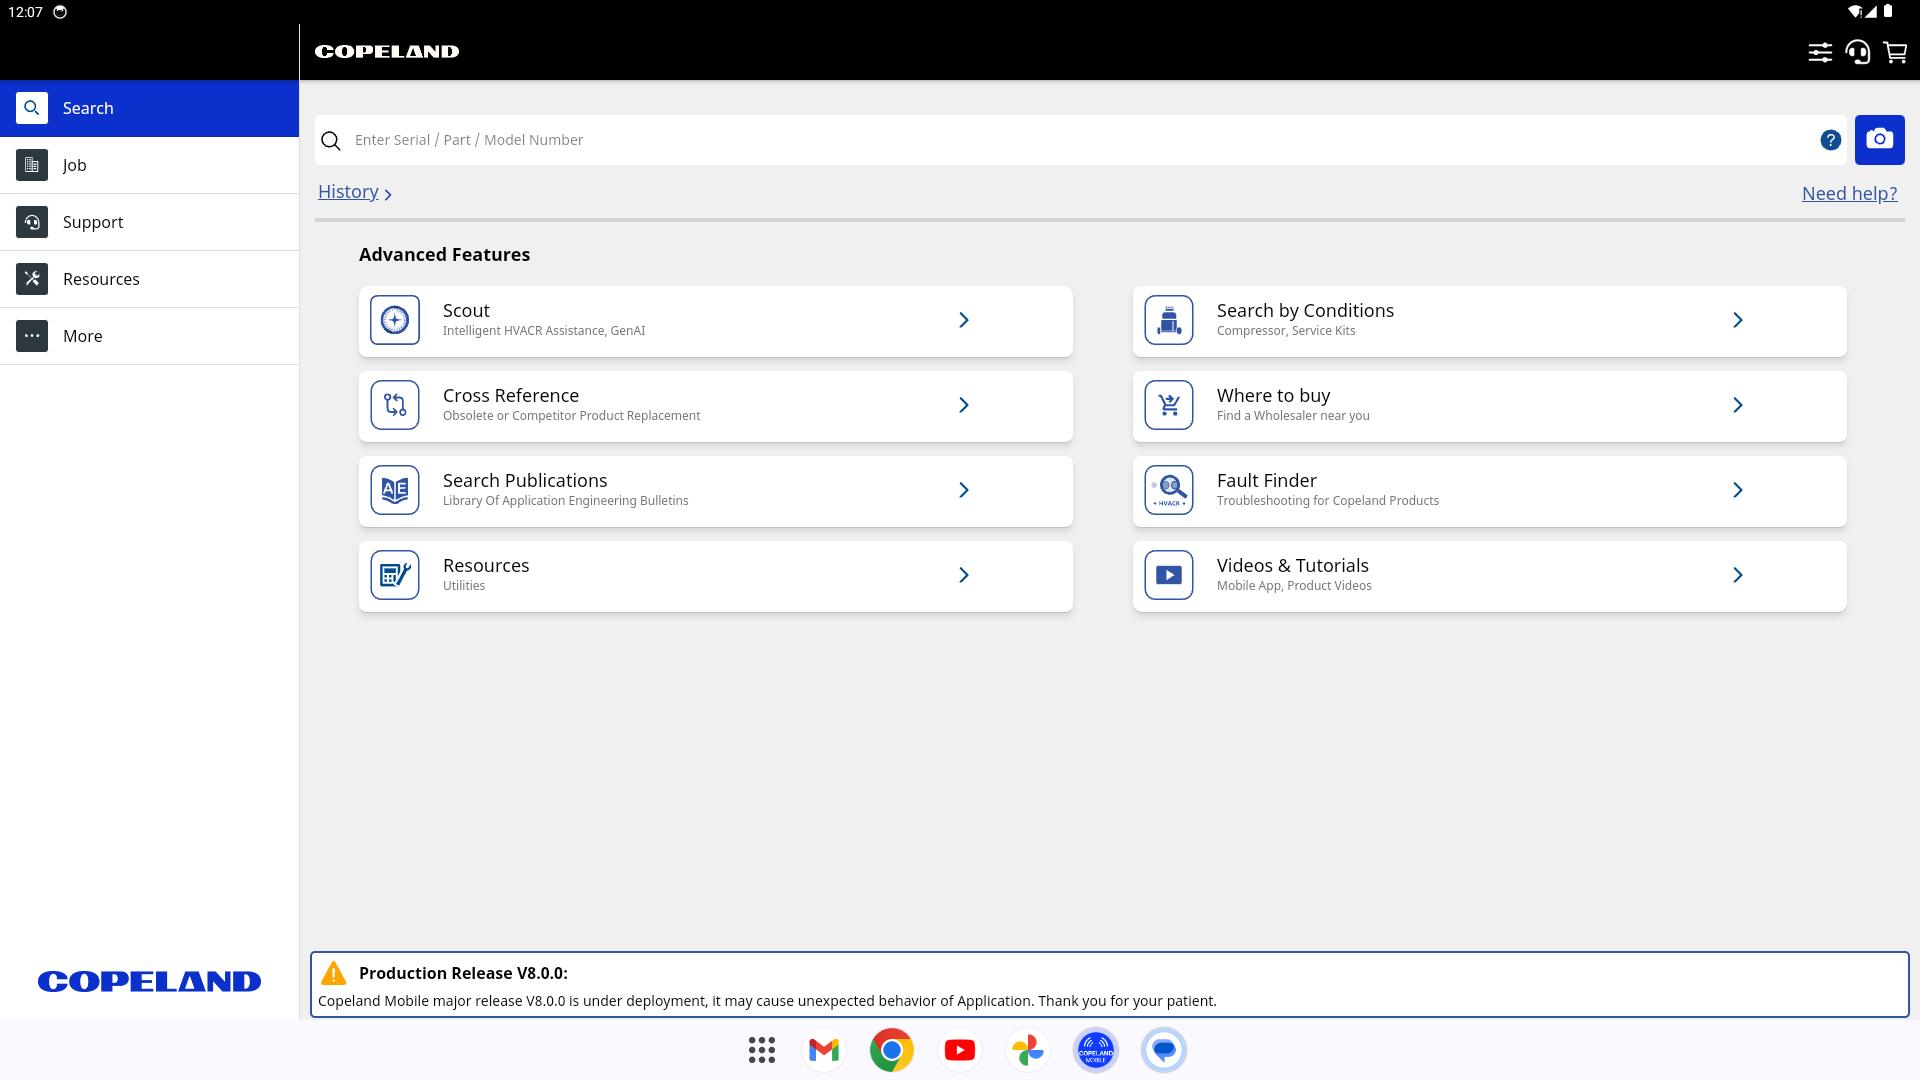1920x1080 pixels.
Task: Click 'Library Of Application Engineering Bulletins' text
Action: pos(566,501)
